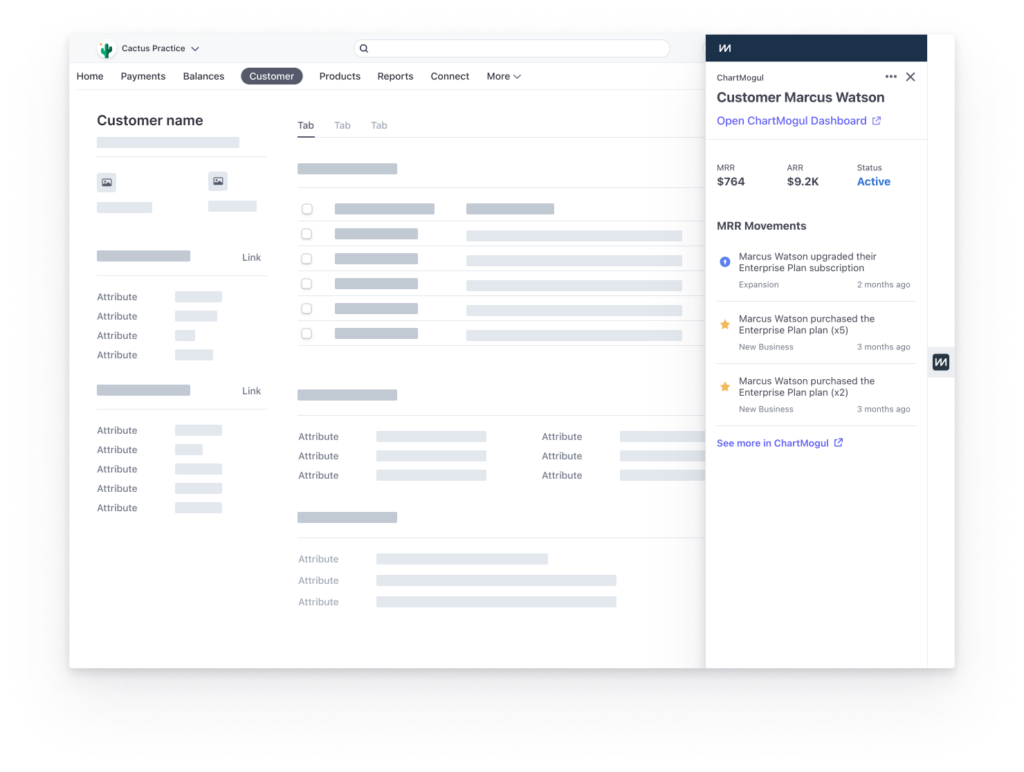The height and width of the screenshot is (772, 1024).
Task: Select the Customer nav pill
Action: (272, 76)
